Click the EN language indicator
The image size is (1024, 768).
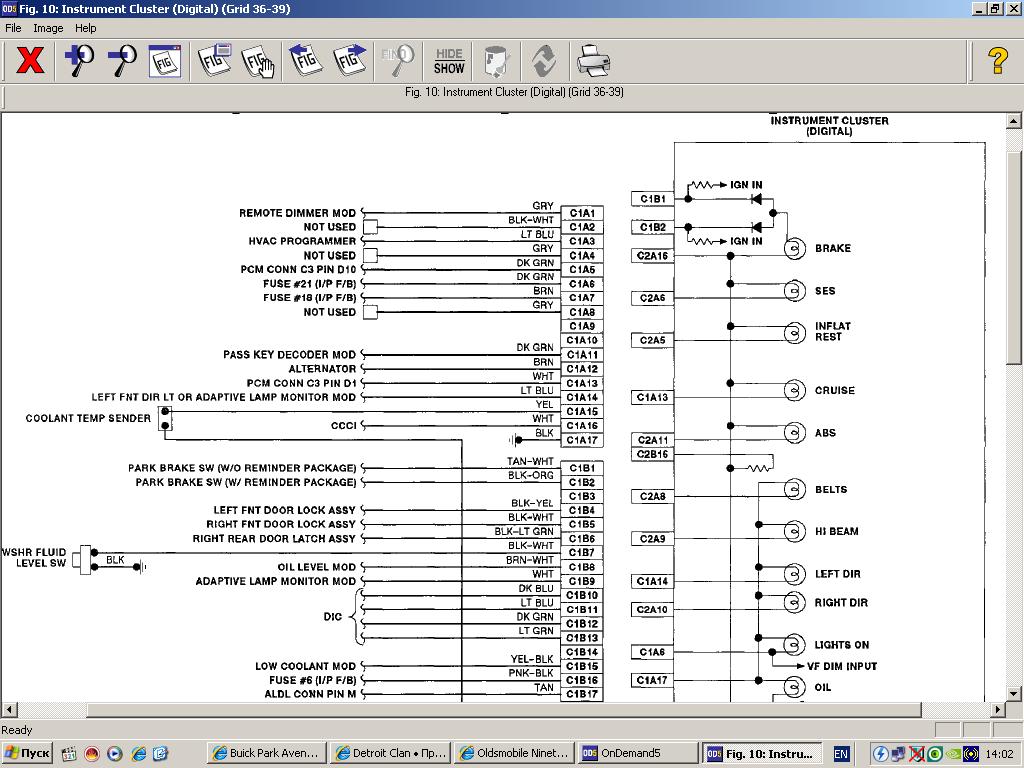pos(841,754)
